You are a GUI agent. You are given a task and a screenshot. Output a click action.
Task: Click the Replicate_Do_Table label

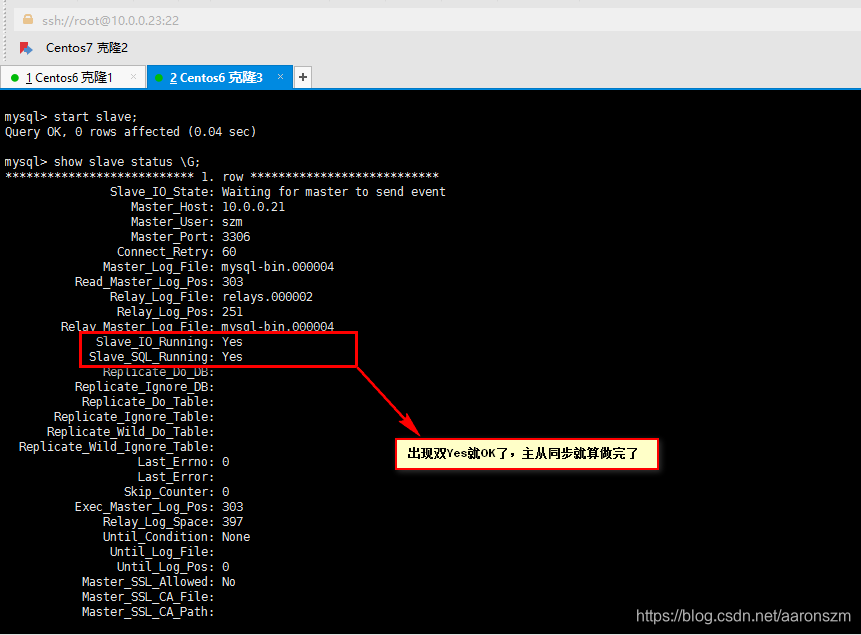point(148,402)
